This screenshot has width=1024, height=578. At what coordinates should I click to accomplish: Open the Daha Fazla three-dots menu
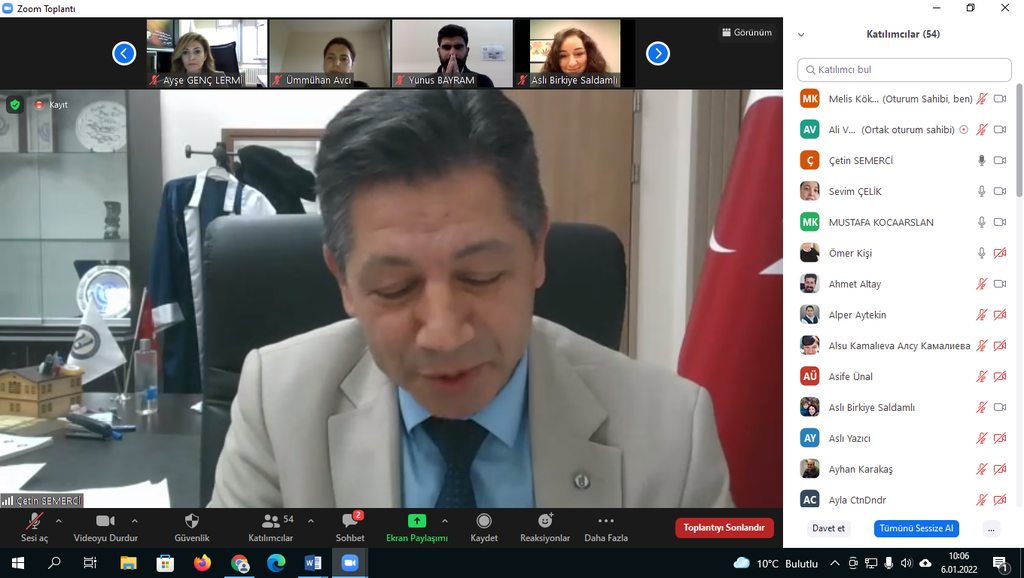pyautogui.click(x=606, y=522)
